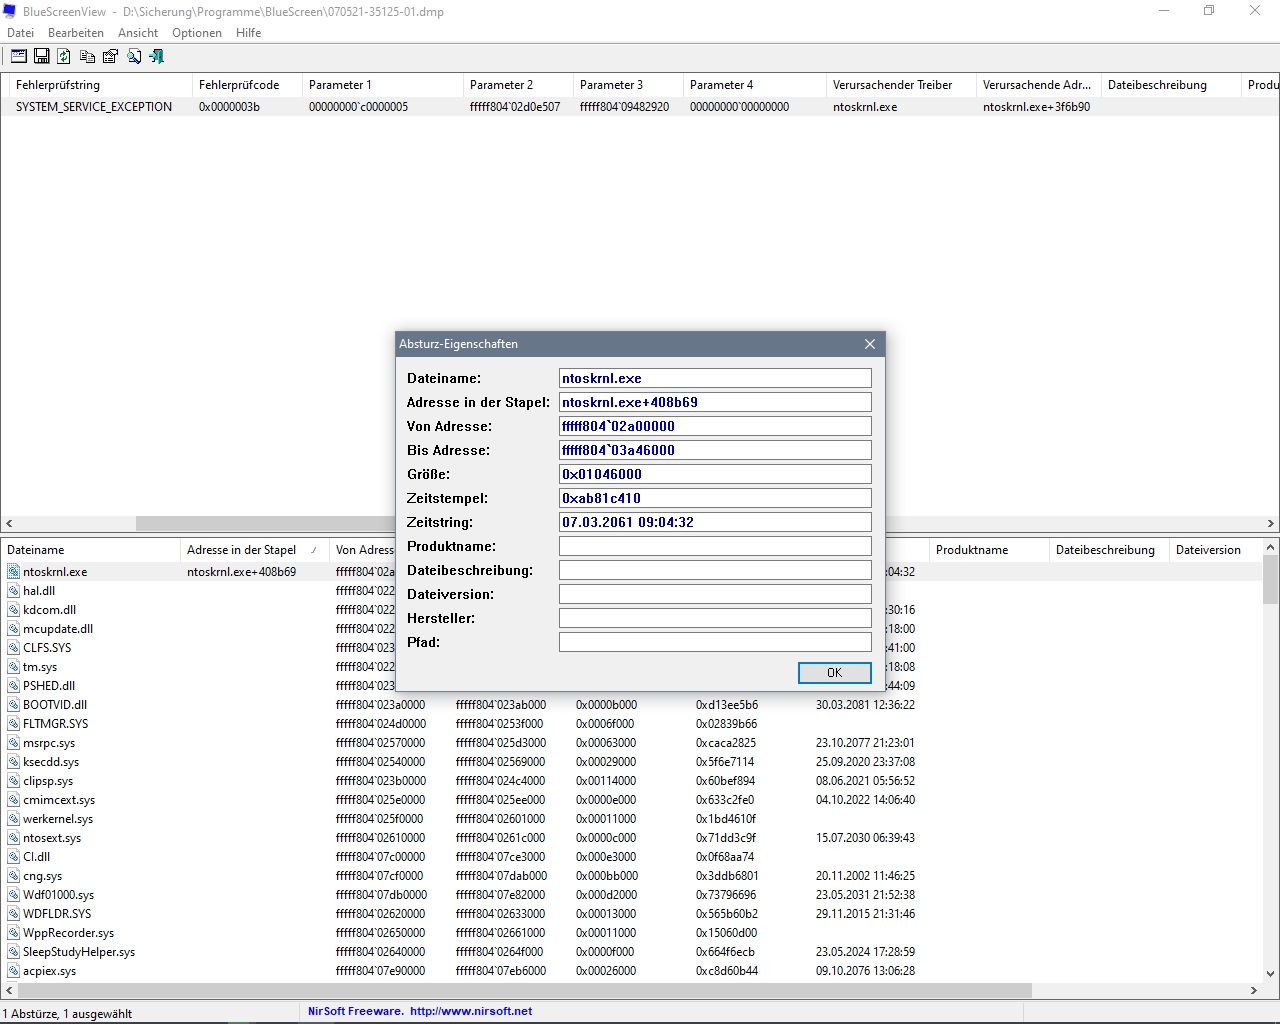Screen dimensions: 1280x1024
Task: Click upper pane horizontal scrollbar left arrow
Action: [x=9, y=523]
